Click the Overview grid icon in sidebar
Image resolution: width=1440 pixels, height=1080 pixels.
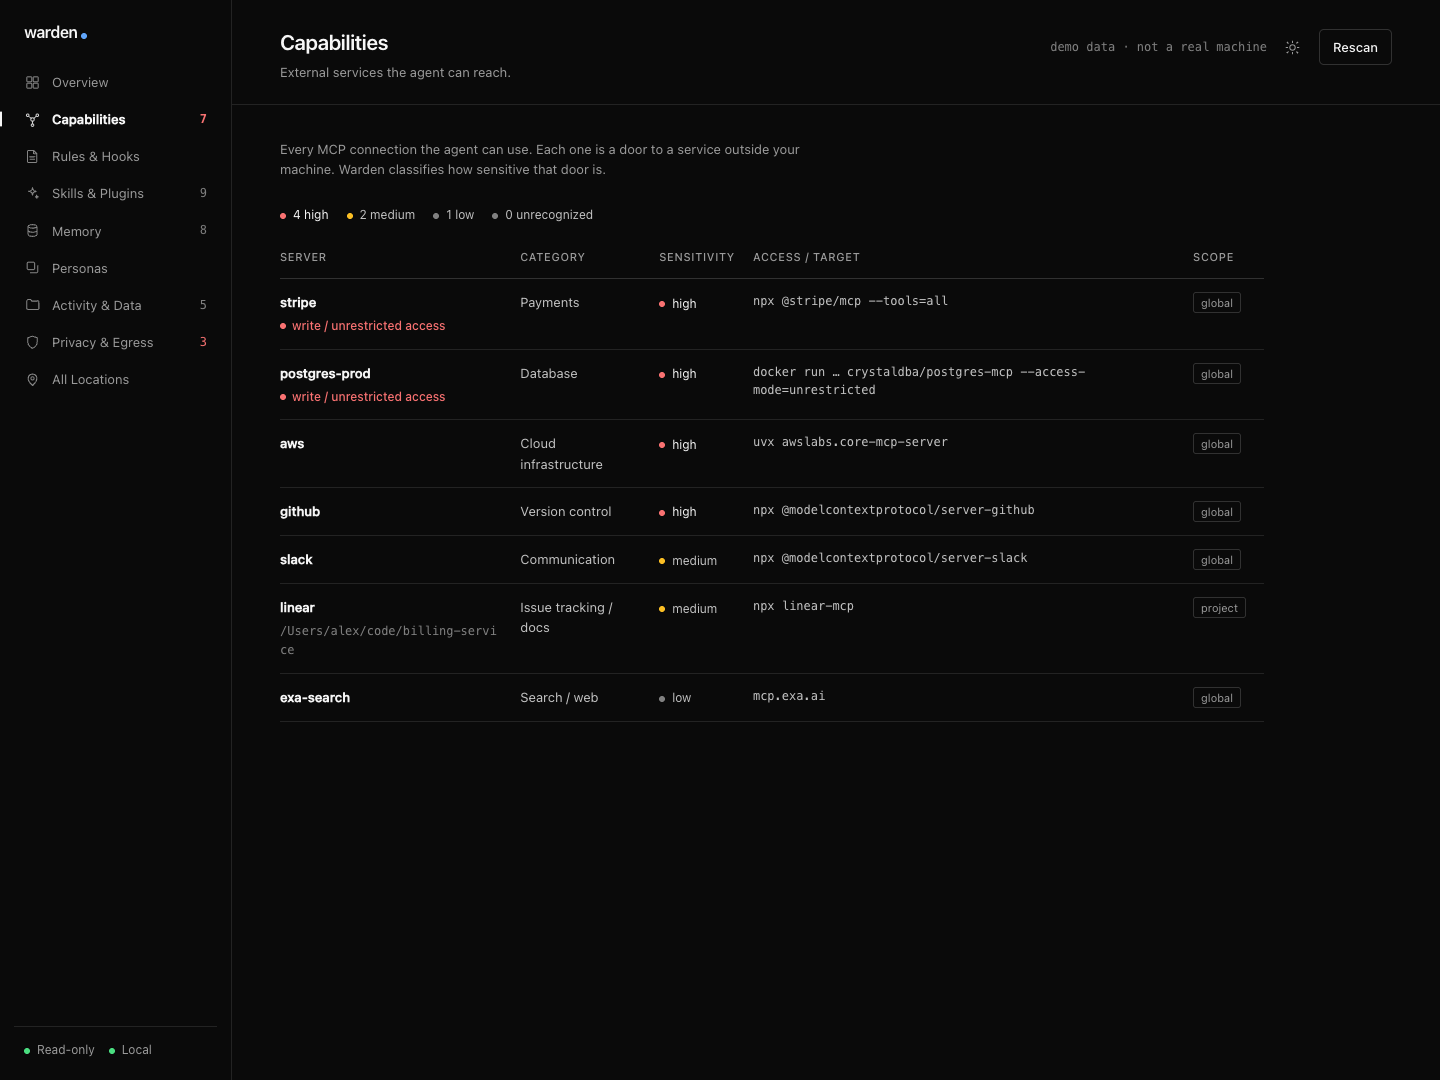32,82
